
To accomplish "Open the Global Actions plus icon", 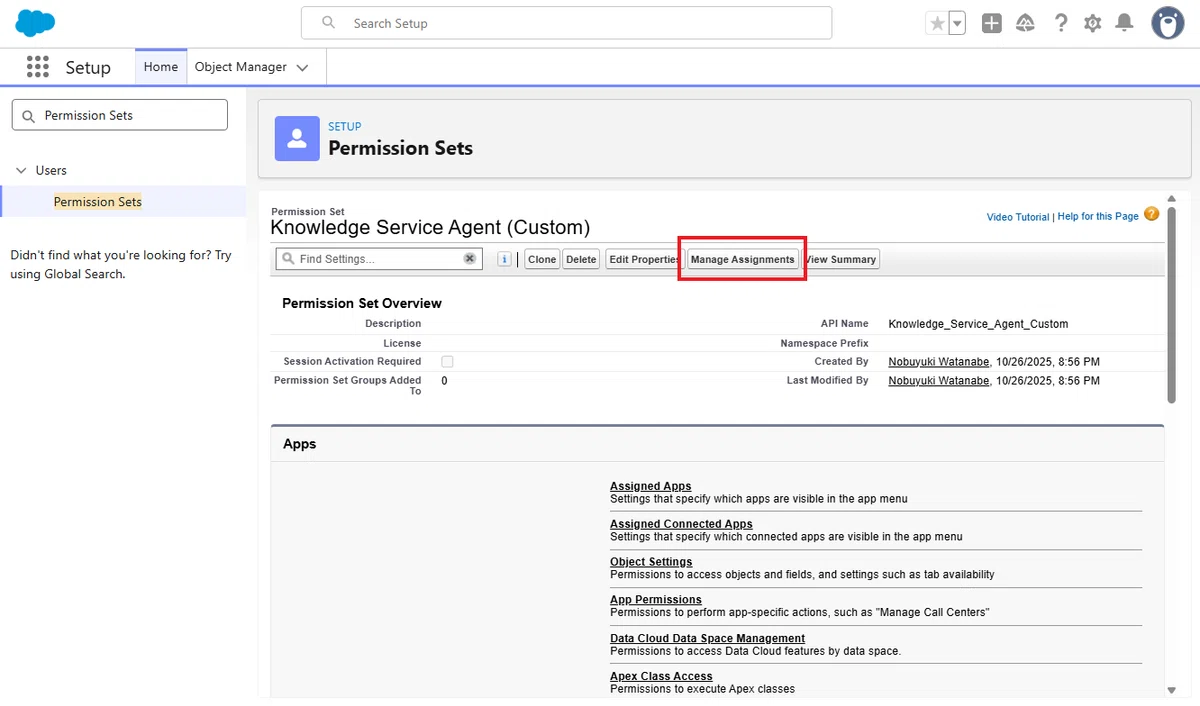I will pyautogui.click(x=992, y=23).
